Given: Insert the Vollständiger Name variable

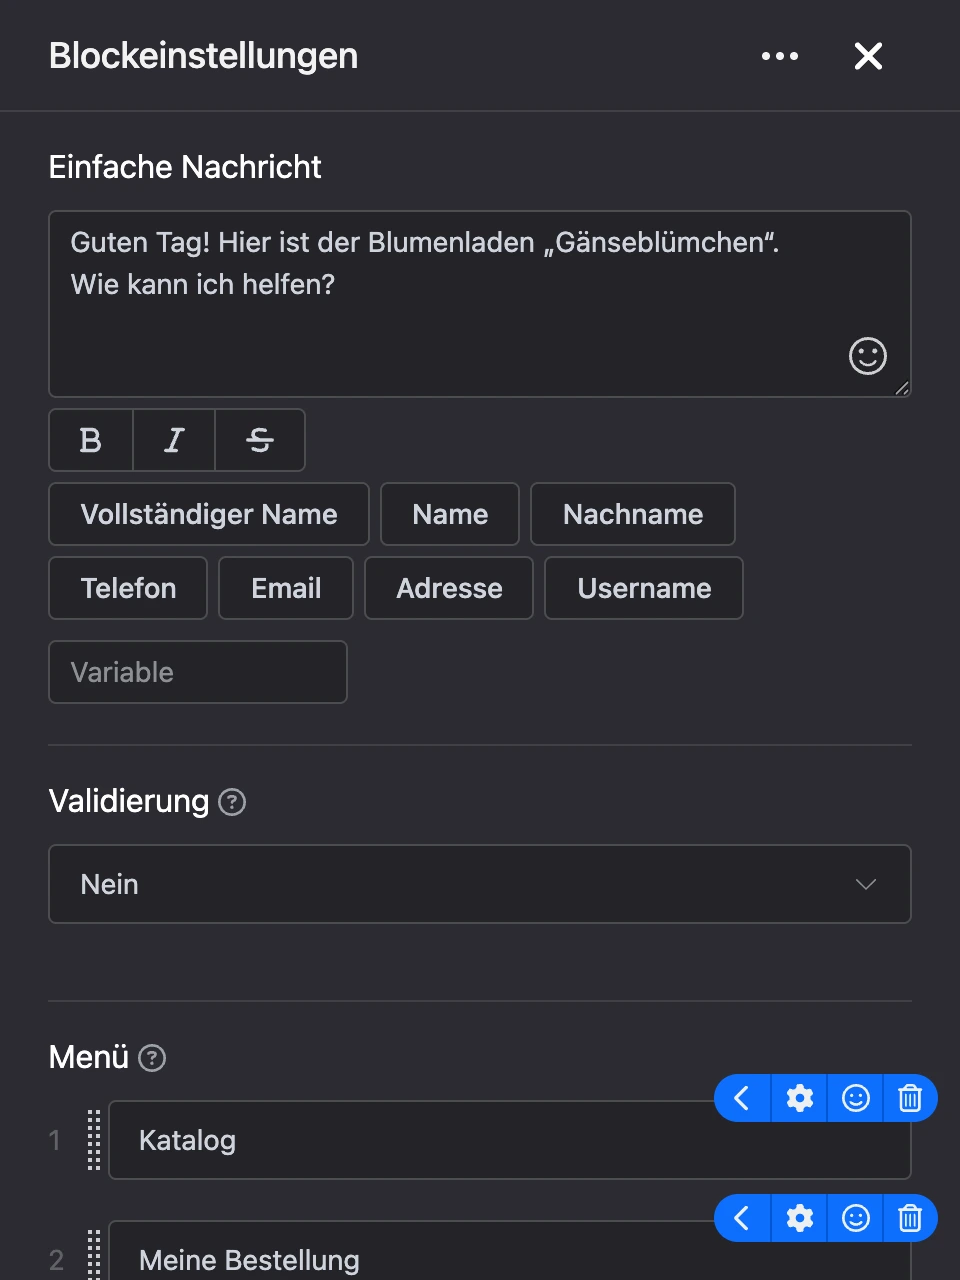Looking at the screenshot, I should pos(209,514).
